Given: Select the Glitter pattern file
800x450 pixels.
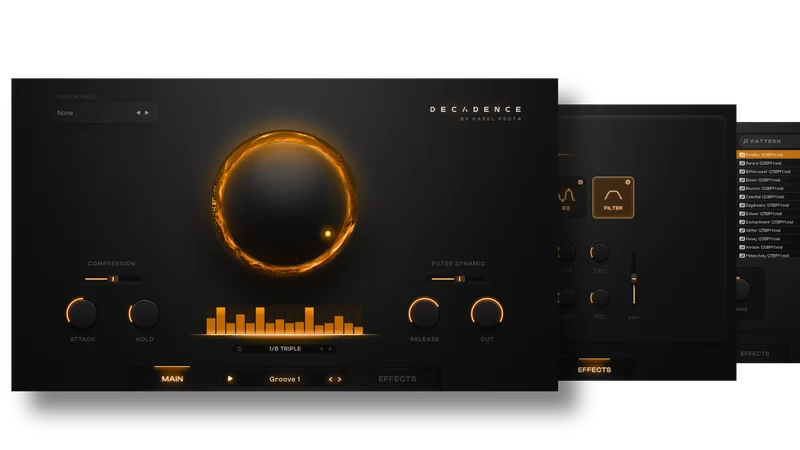Looking at the screenshot, I should (x=768, y=231).
